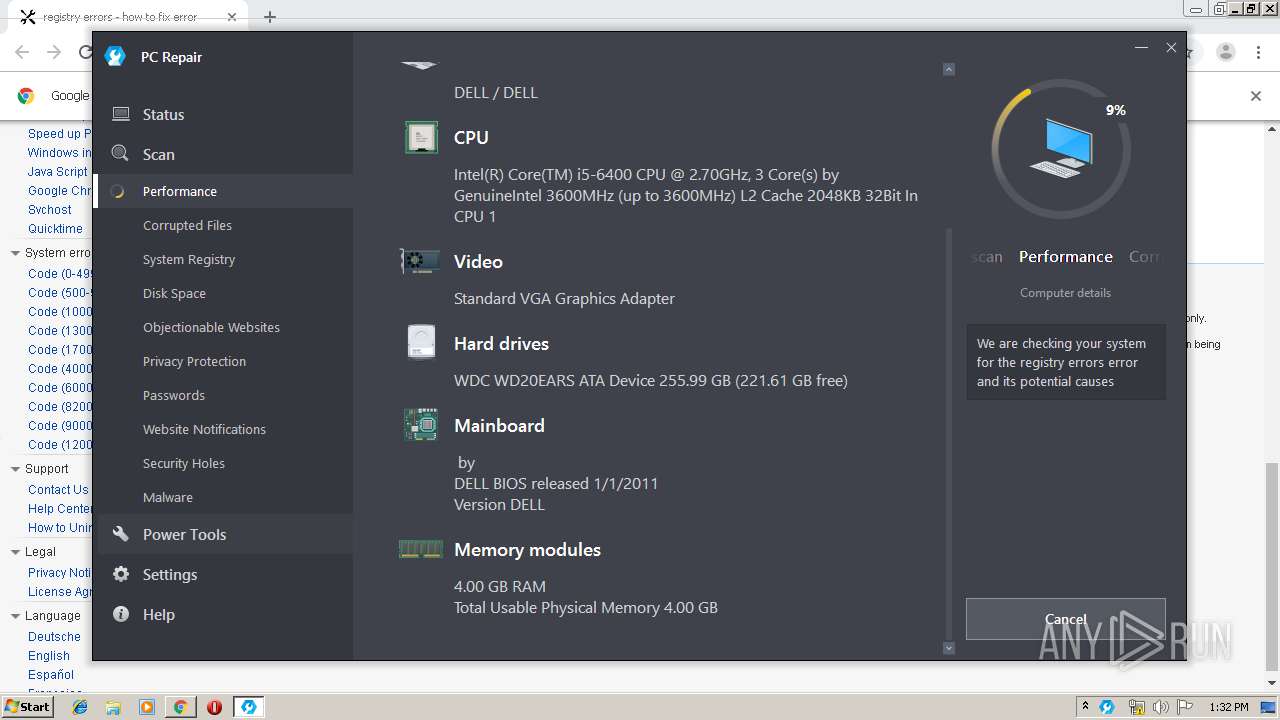
Task: Open the Windows Start menu
Action: [x=28, y=706]
